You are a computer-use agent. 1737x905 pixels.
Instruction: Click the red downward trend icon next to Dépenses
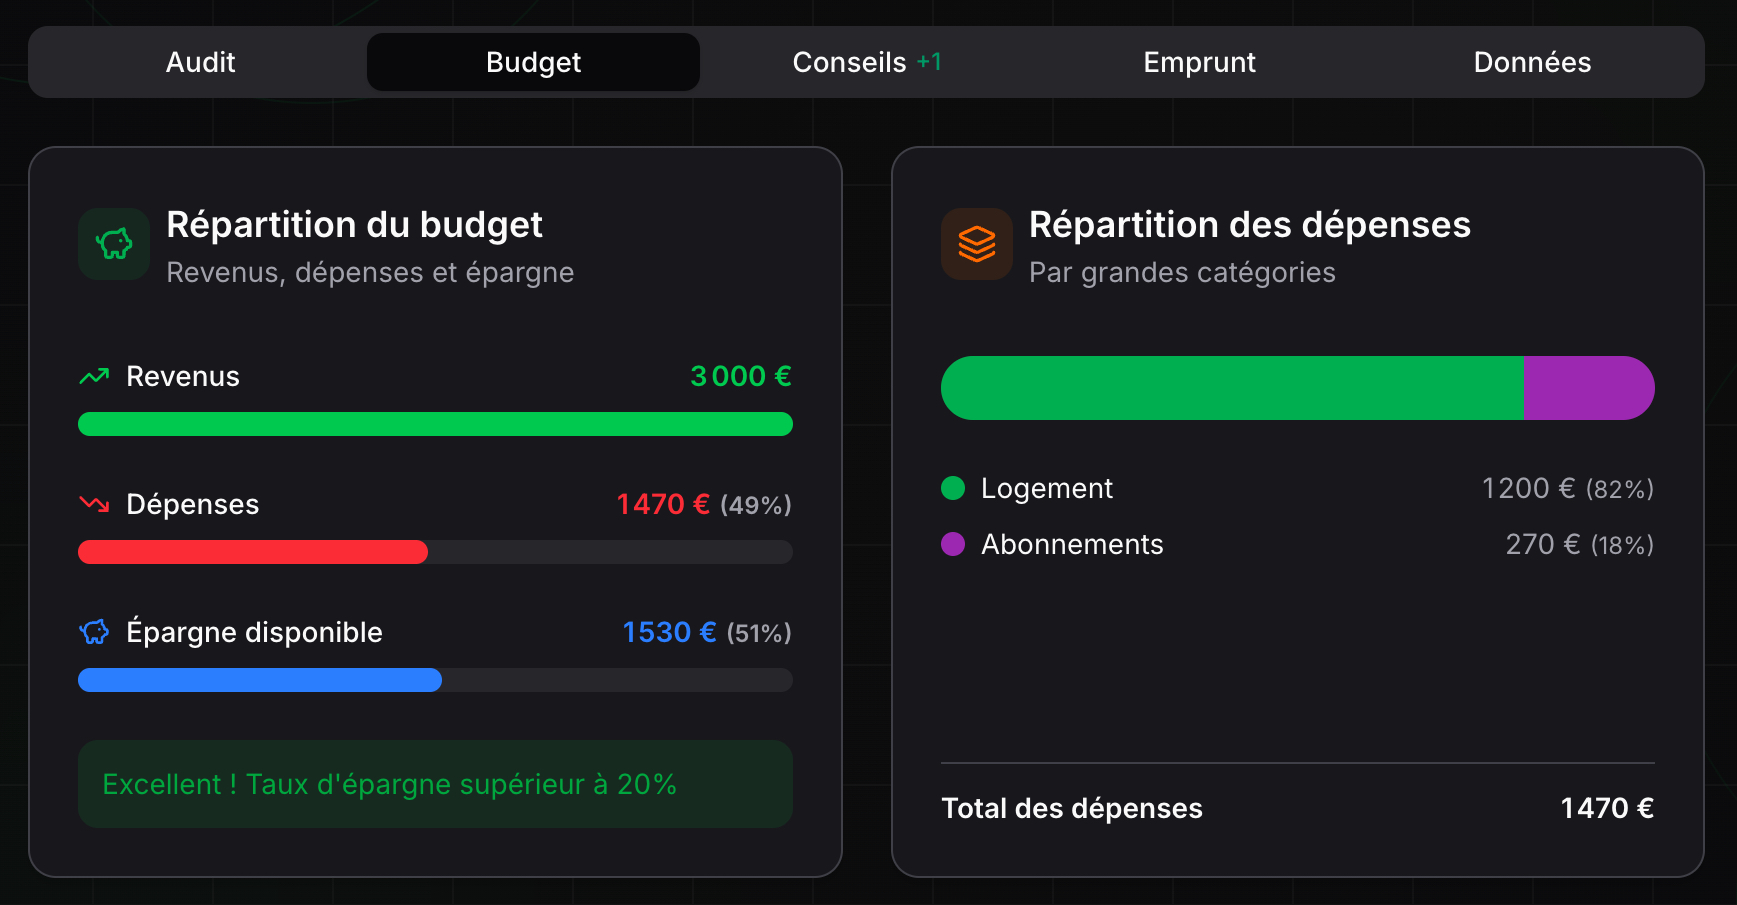point(93,504)
